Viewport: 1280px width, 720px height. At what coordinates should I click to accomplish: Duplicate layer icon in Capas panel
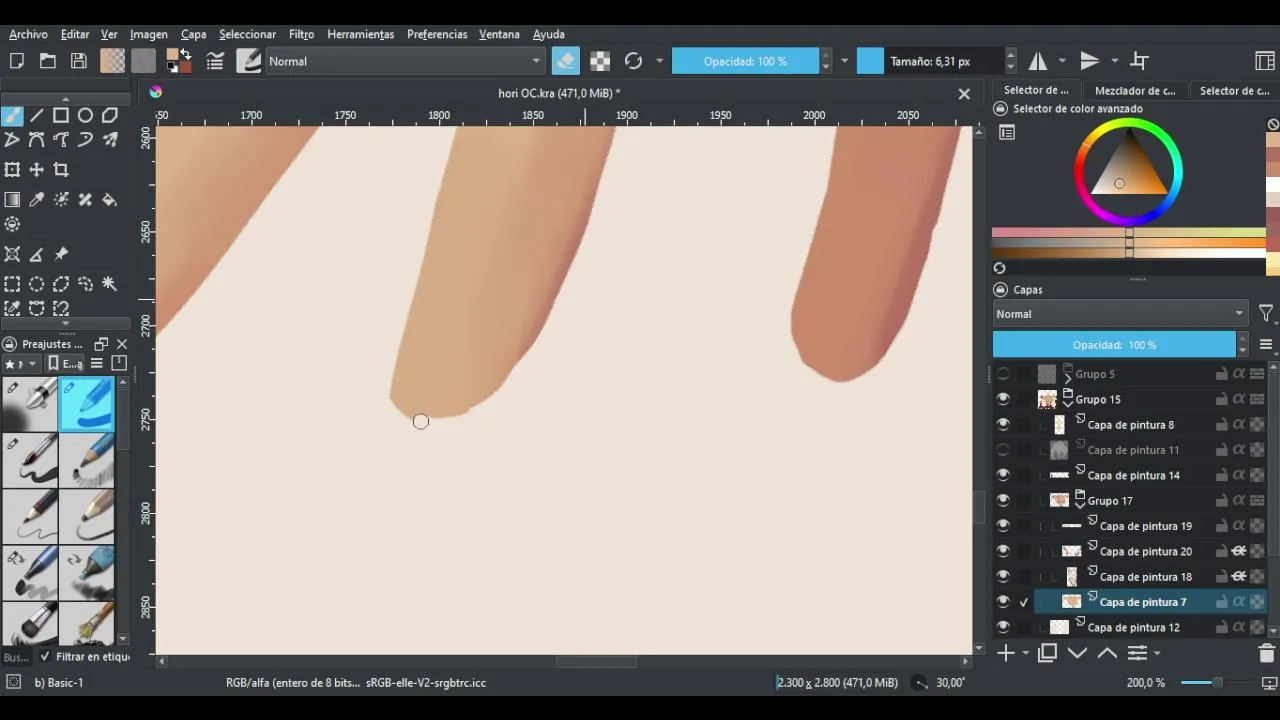pos(1047,653)
